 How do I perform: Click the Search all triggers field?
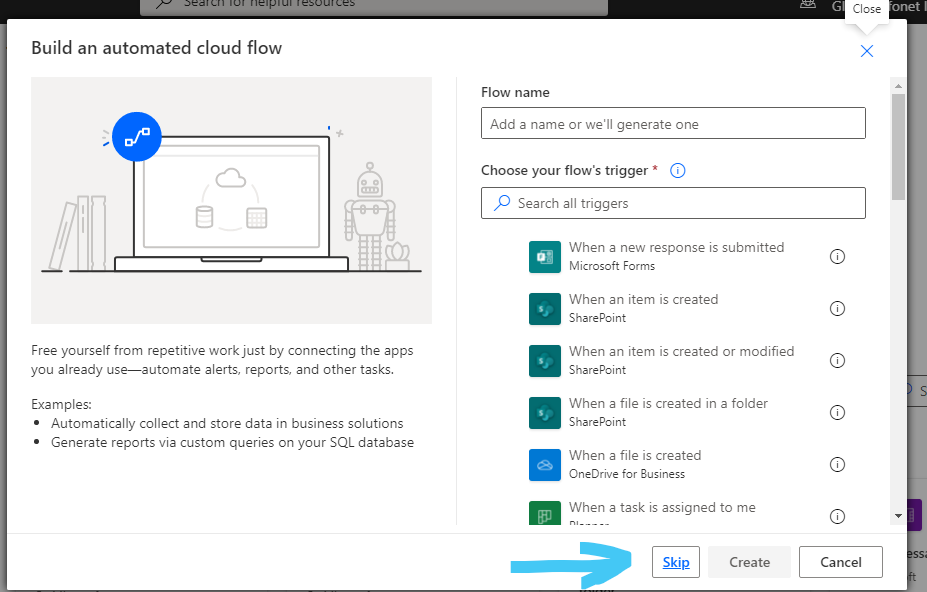click(673, 203)
